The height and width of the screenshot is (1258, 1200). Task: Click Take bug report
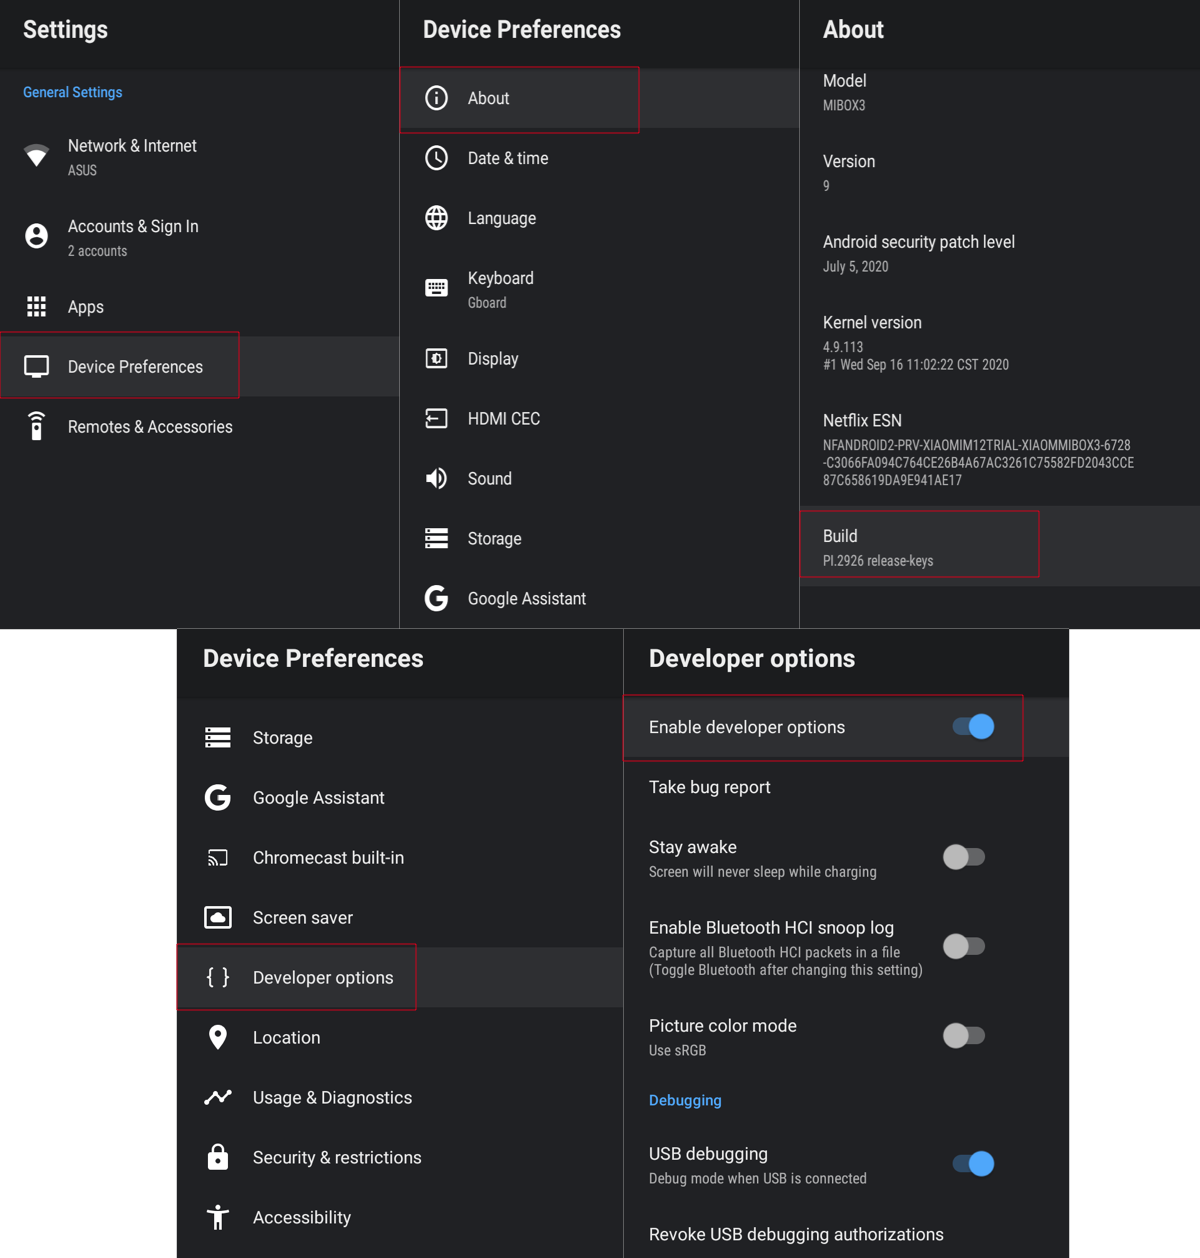710,787
